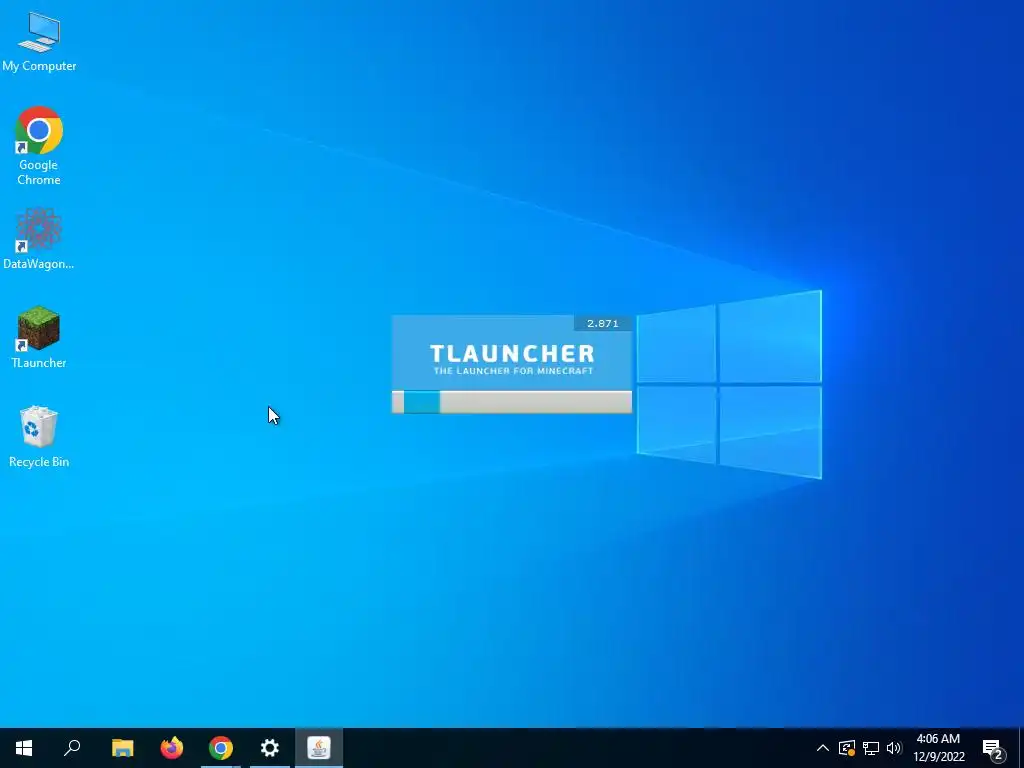Select the Java TLauncher taskbar item

click(x=319, y=748)
